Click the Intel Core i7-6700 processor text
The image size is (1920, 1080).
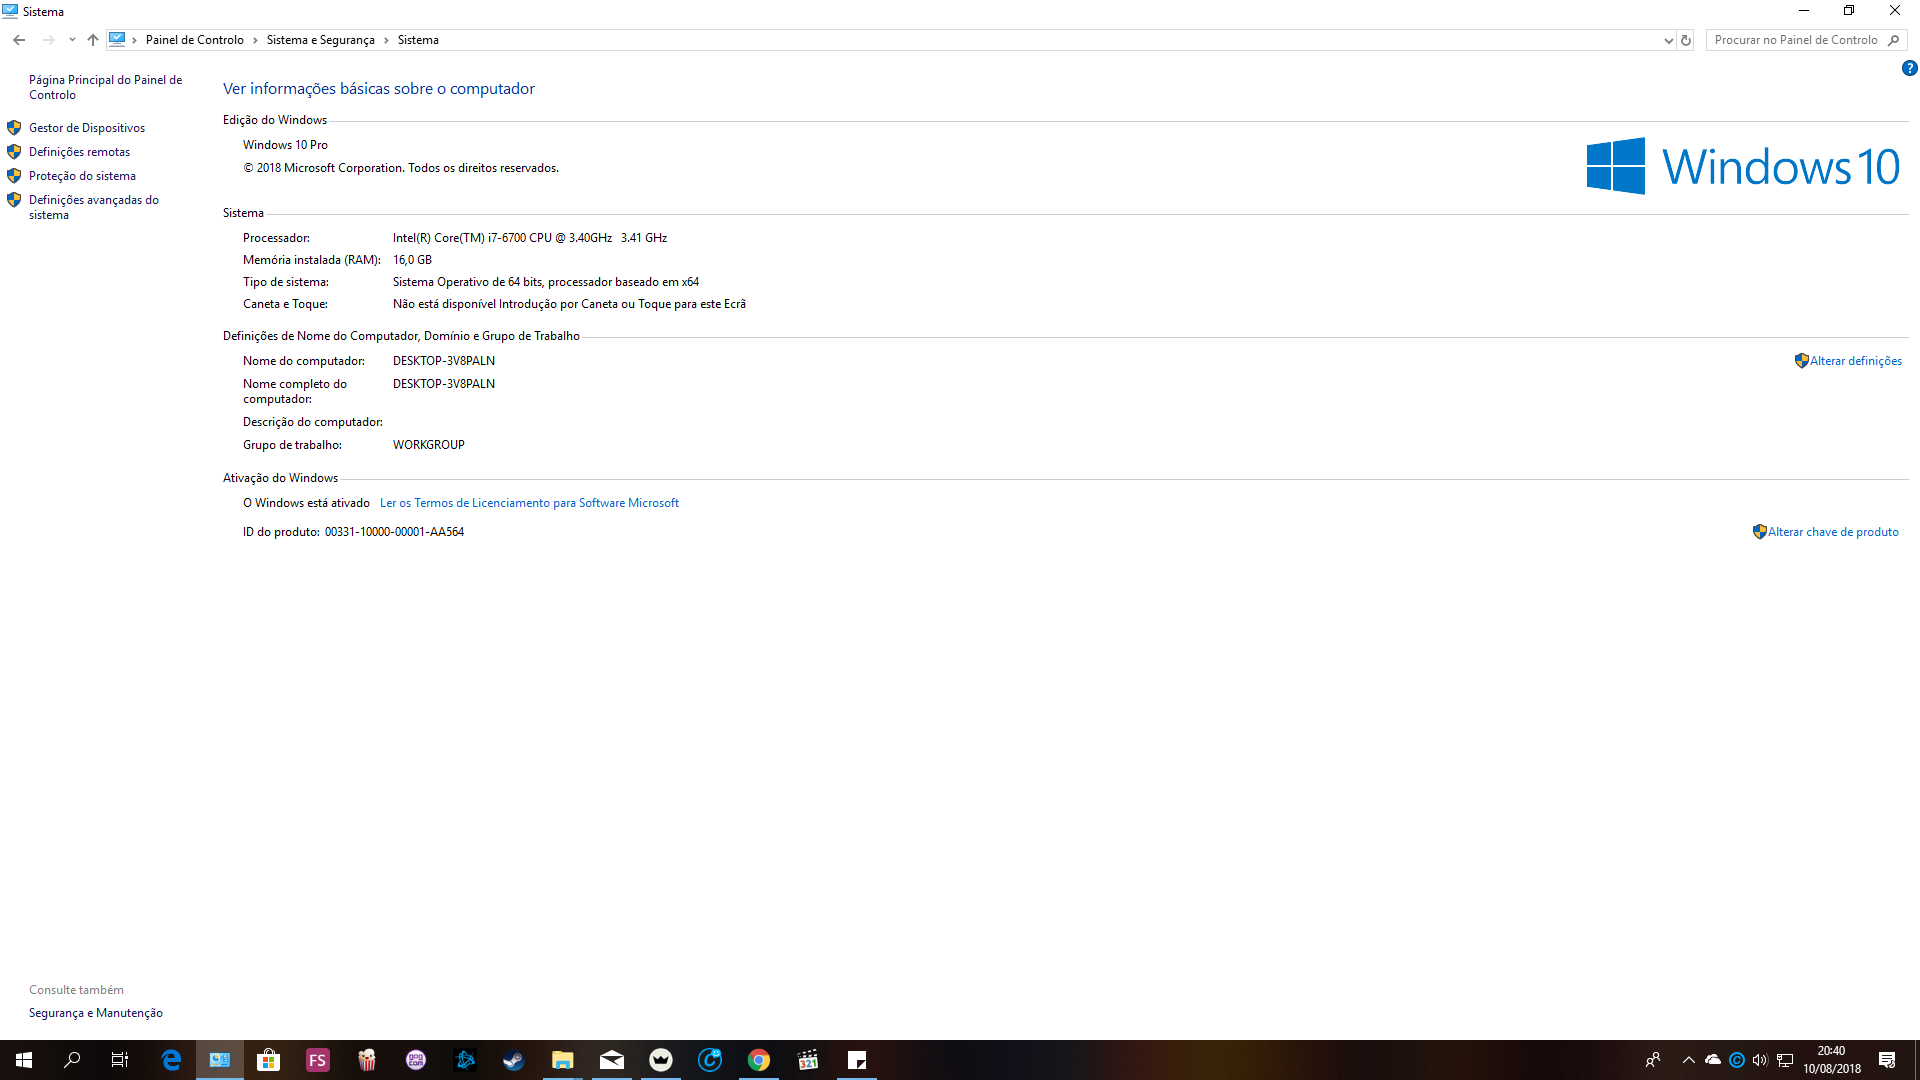pyautogui.click(x=530, y=238)
